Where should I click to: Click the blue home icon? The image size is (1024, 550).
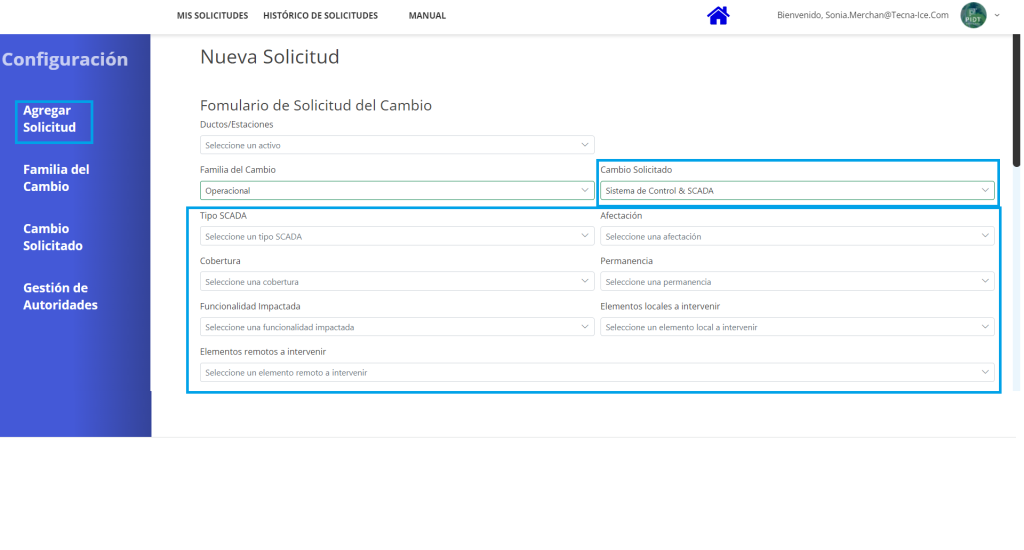(x=718, y=15)
